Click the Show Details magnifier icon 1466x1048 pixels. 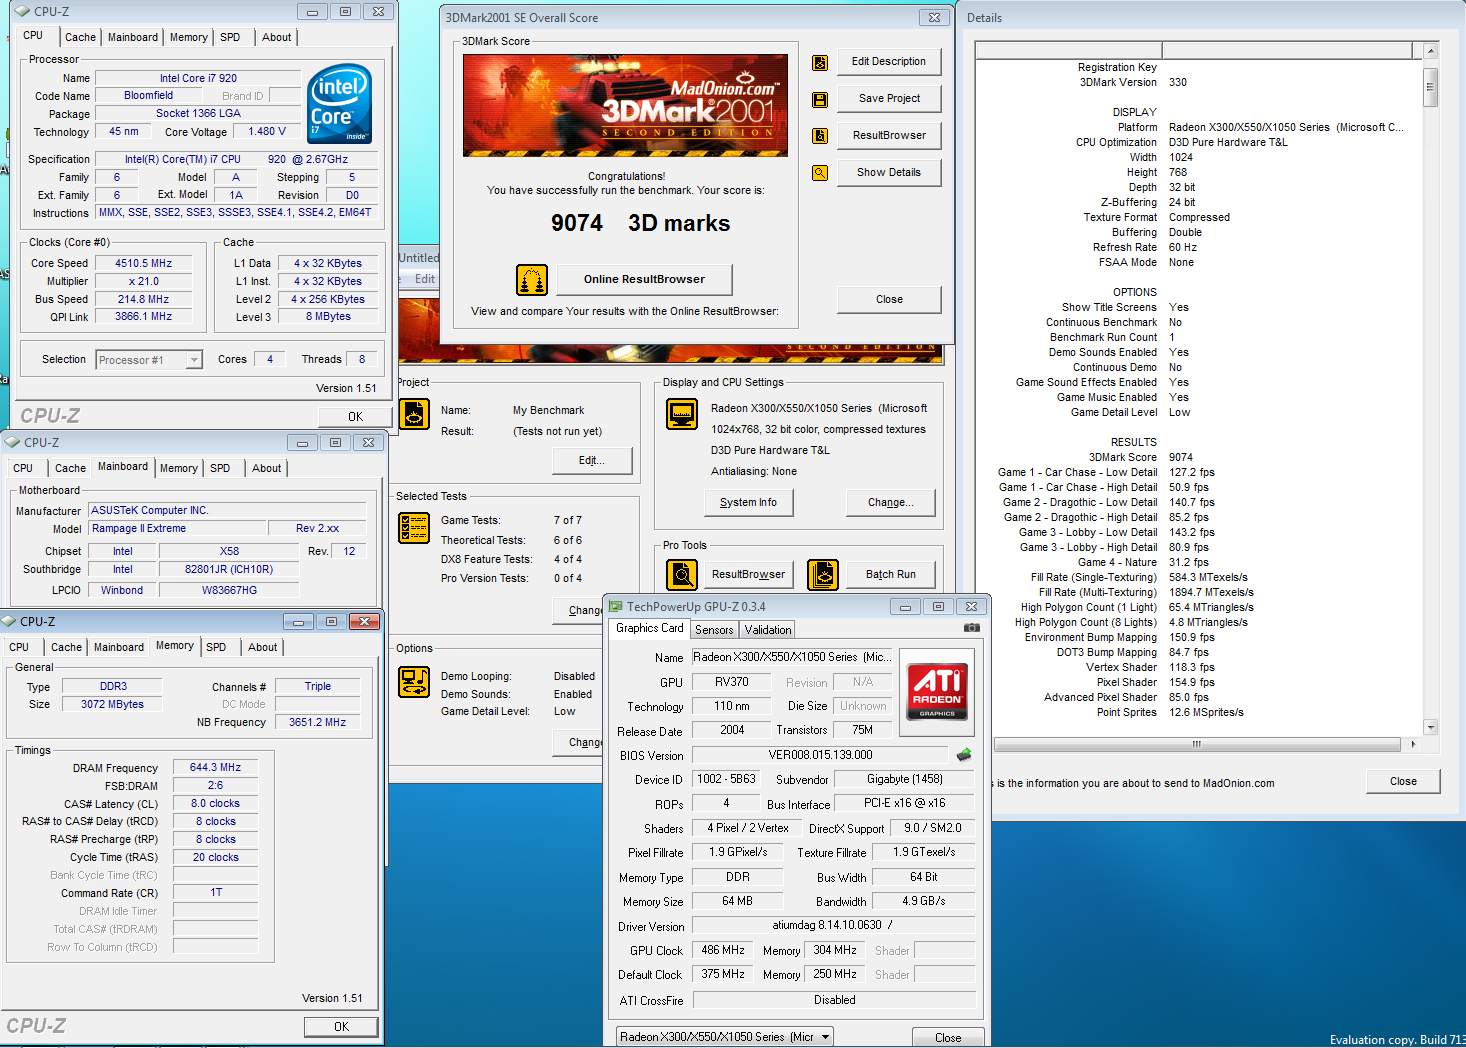tap(820, 173)
